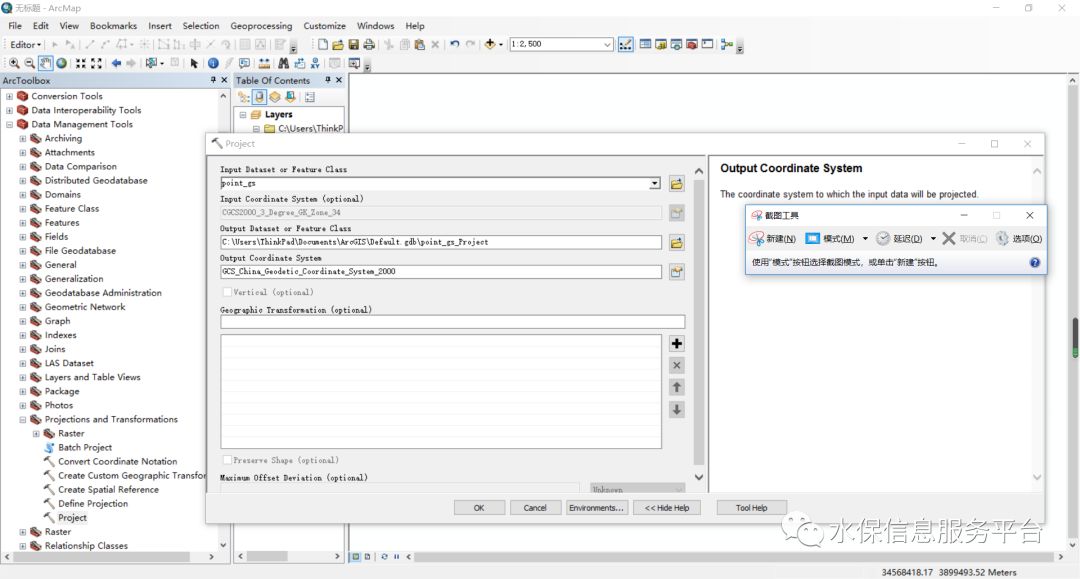The width and height of the screenshot is (1080, 579).
Task: Add geographic transformation with plus button
Action: (x=676, y=344)
